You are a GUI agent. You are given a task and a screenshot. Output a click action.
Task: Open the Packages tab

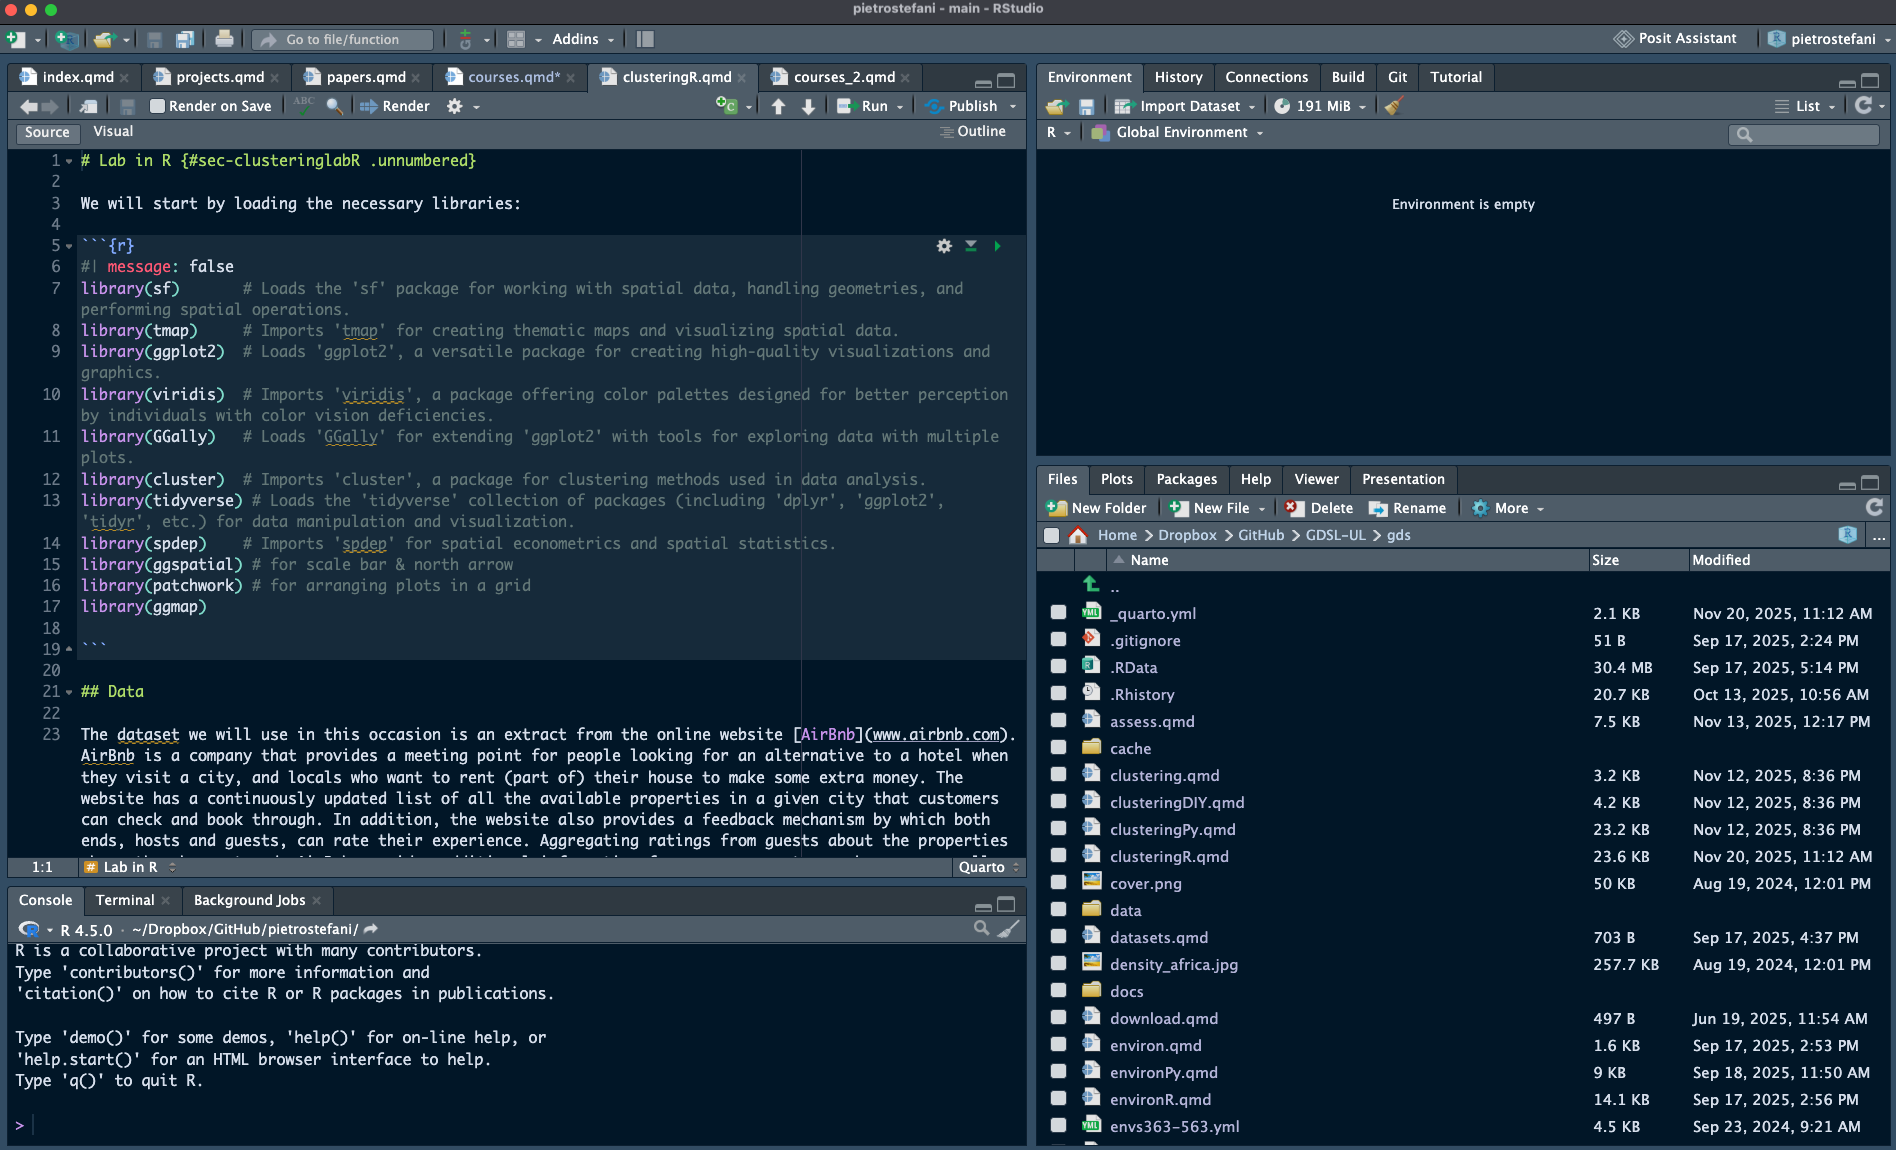1186,479
